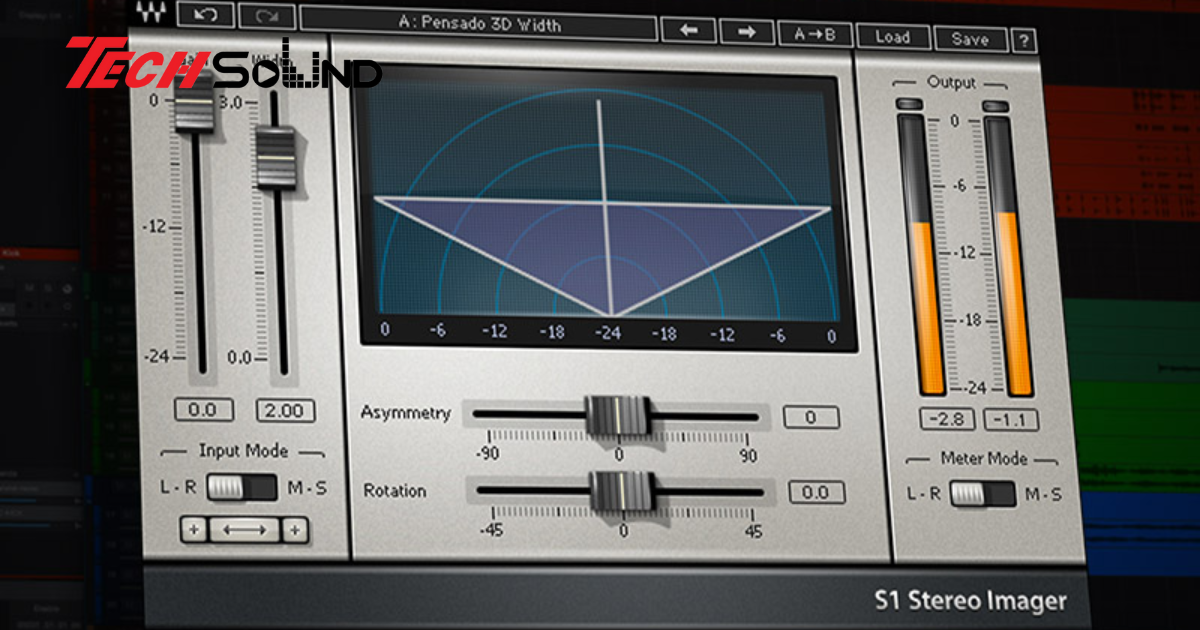1200x630 pixels.
Task: Click the Width value field showing 2.00
Action: click(285, 409)
